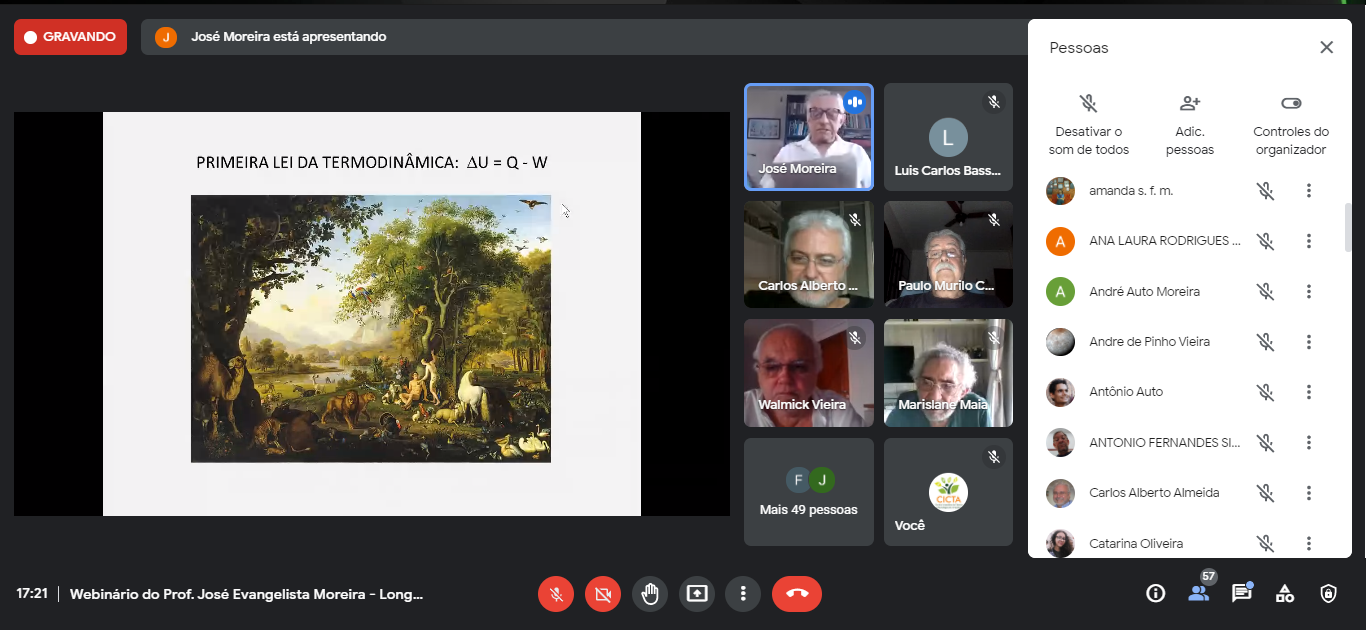Screen dimensions: 1366x630
Task: Click the Webinário do Prof. José meeting title
Action: click(x=247, y=594)
